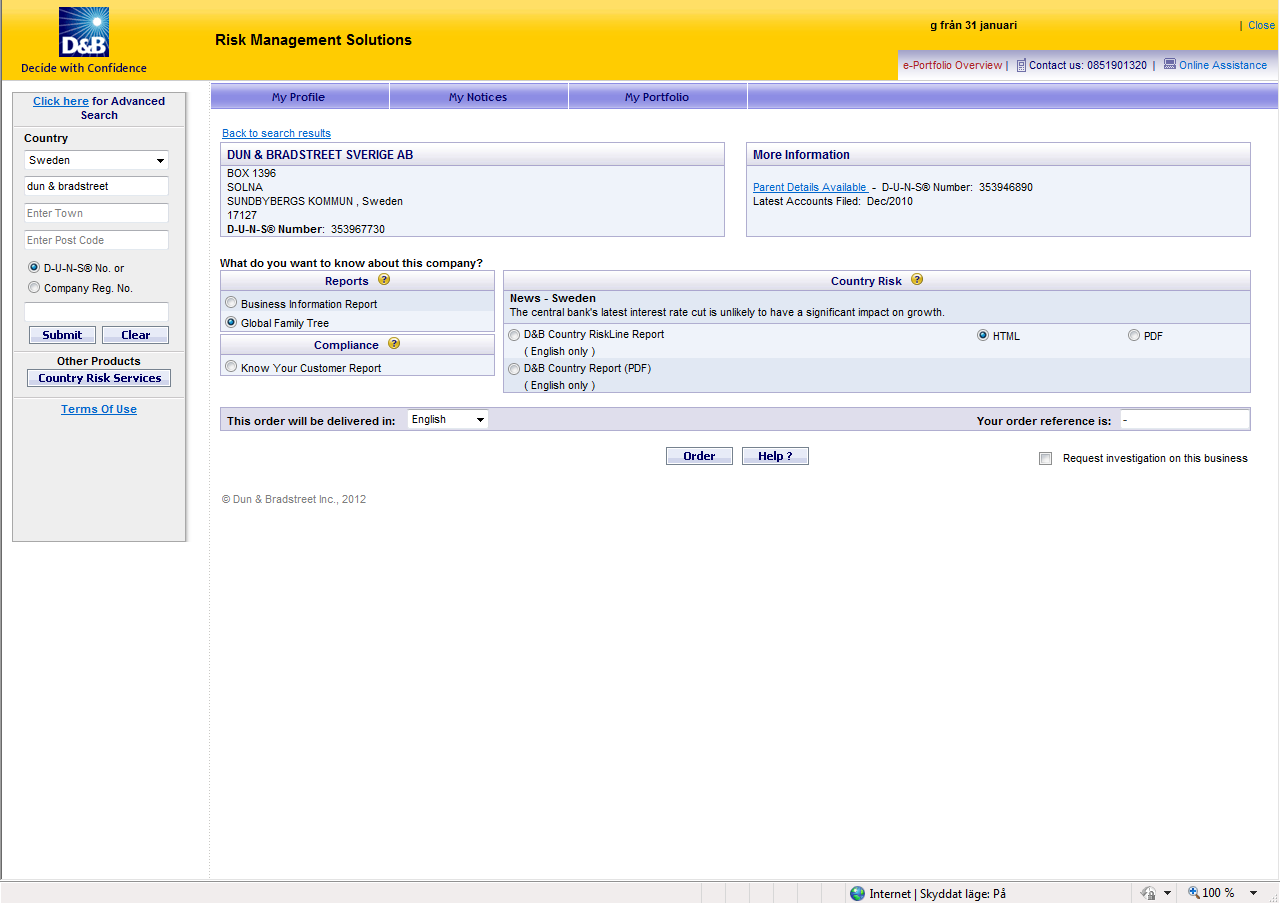Click the Submit button
1280x904 pixels.
pyautogui.click(x=63, y=335)
